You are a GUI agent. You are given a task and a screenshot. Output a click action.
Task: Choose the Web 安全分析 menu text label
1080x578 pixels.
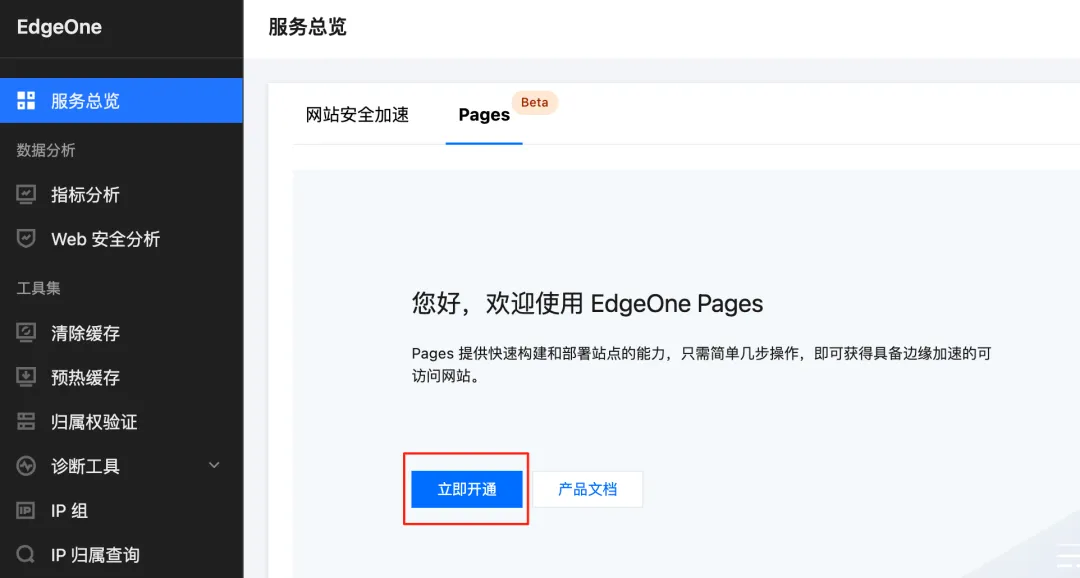pos(105,239)
